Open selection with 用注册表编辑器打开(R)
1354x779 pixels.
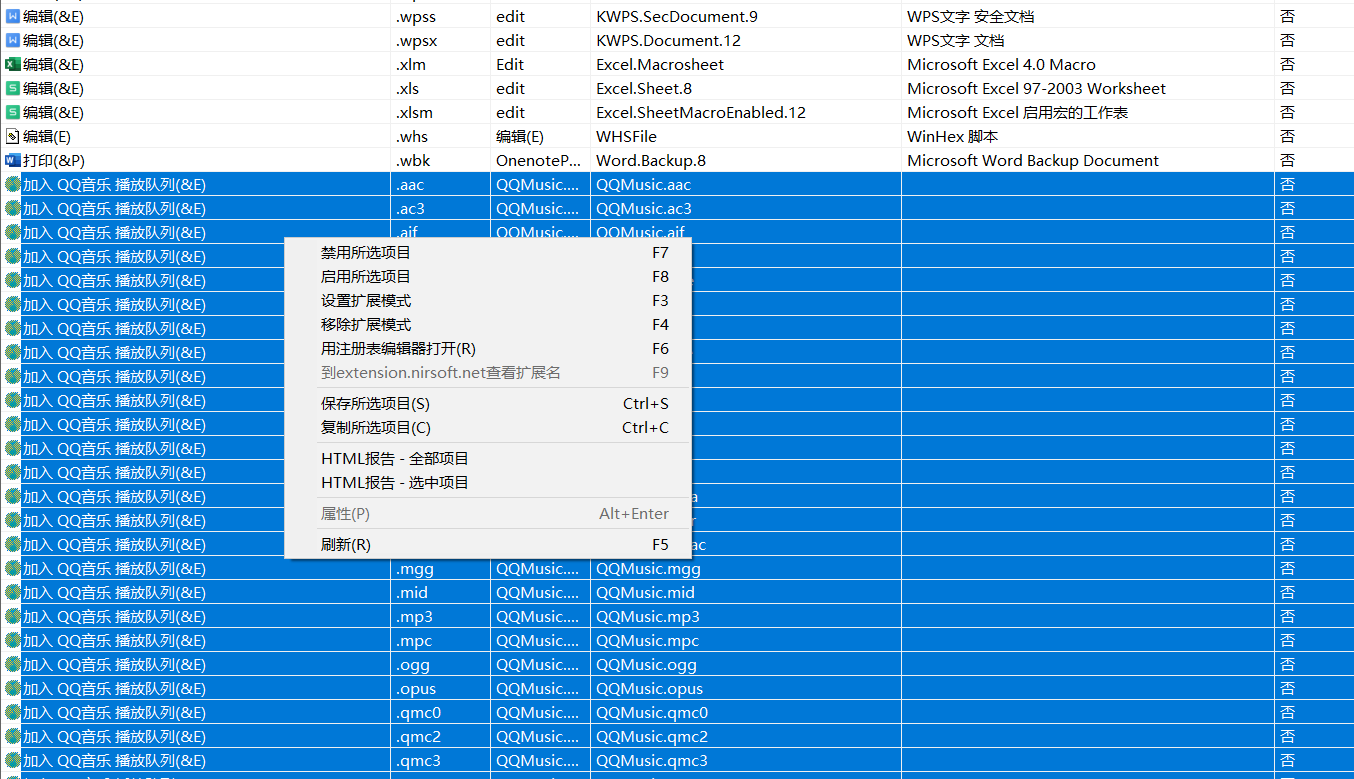(x=398, y=349)
